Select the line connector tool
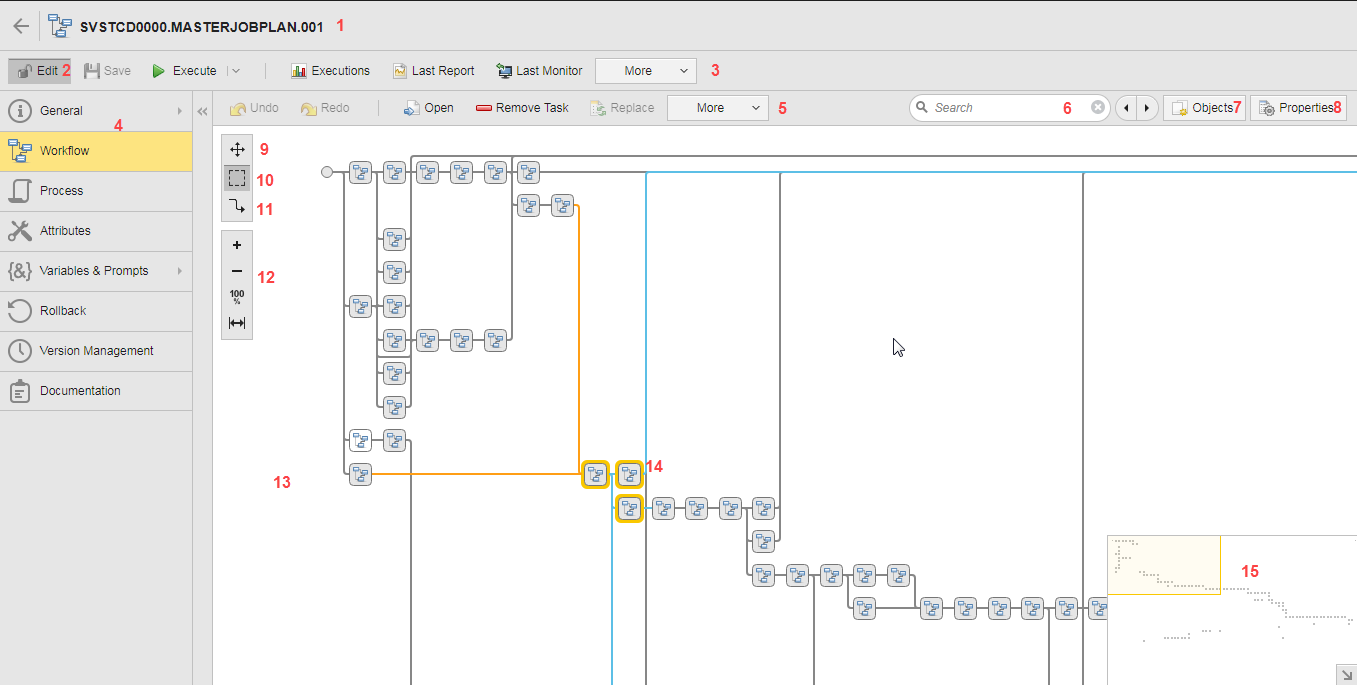1357x685 pixels. click(237, 208)
